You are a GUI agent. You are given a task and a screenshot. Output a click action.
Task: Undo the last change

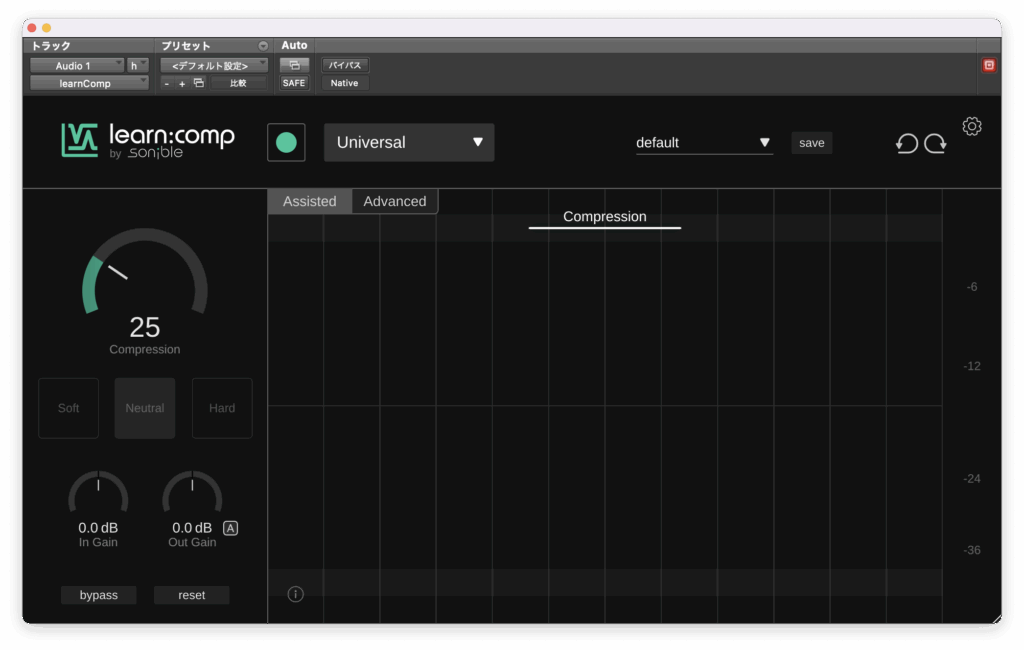click(906, 143)
